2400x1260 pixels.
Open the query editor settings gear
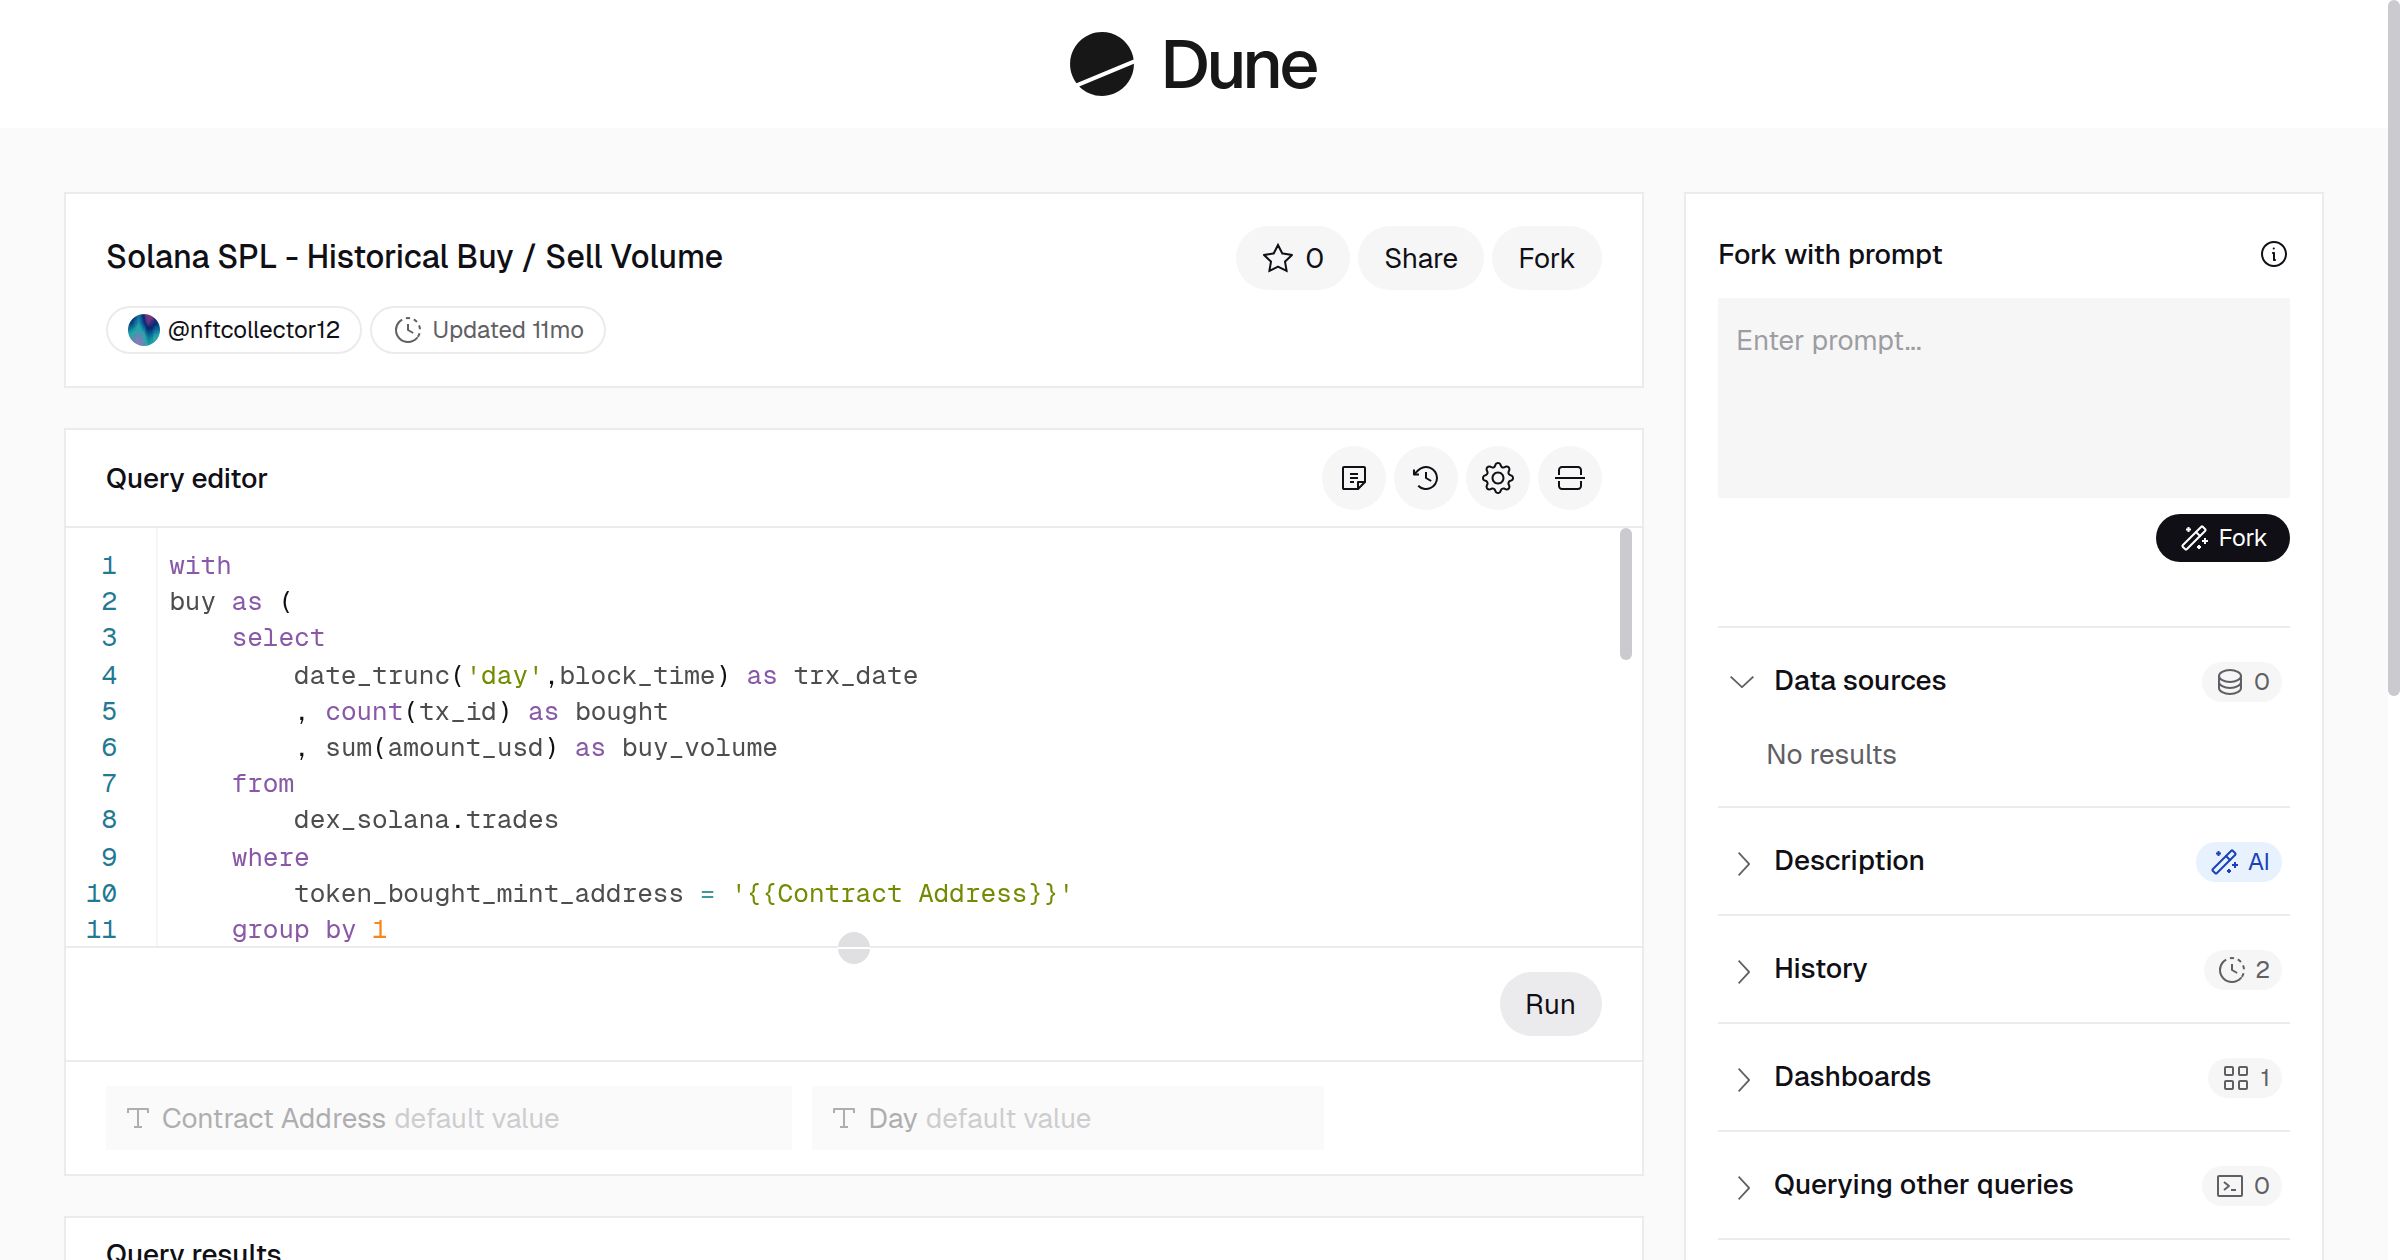(1497, 478)
